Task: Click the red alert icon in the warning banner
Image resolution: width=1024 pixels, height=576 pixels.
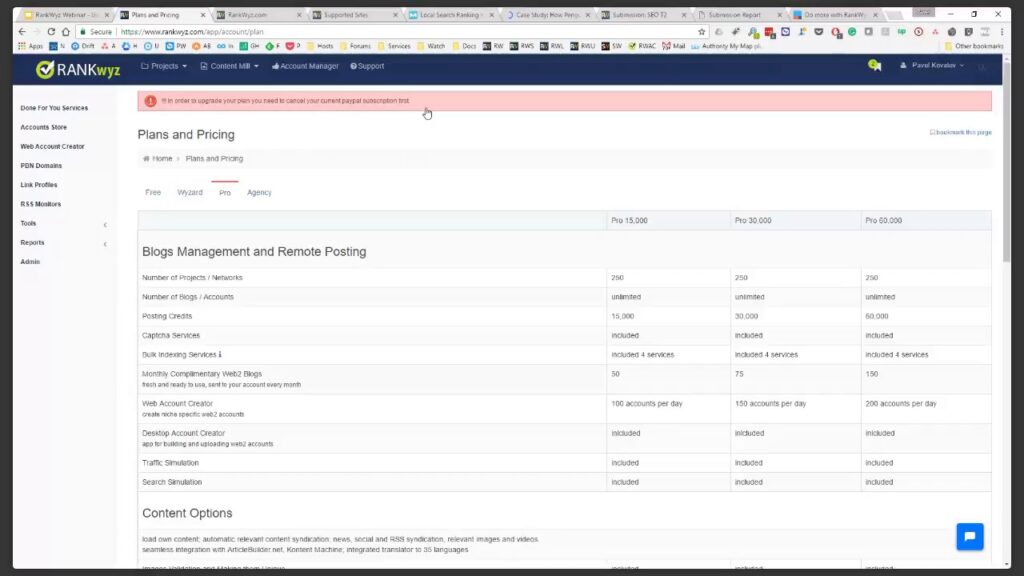Action: (150, 101)
